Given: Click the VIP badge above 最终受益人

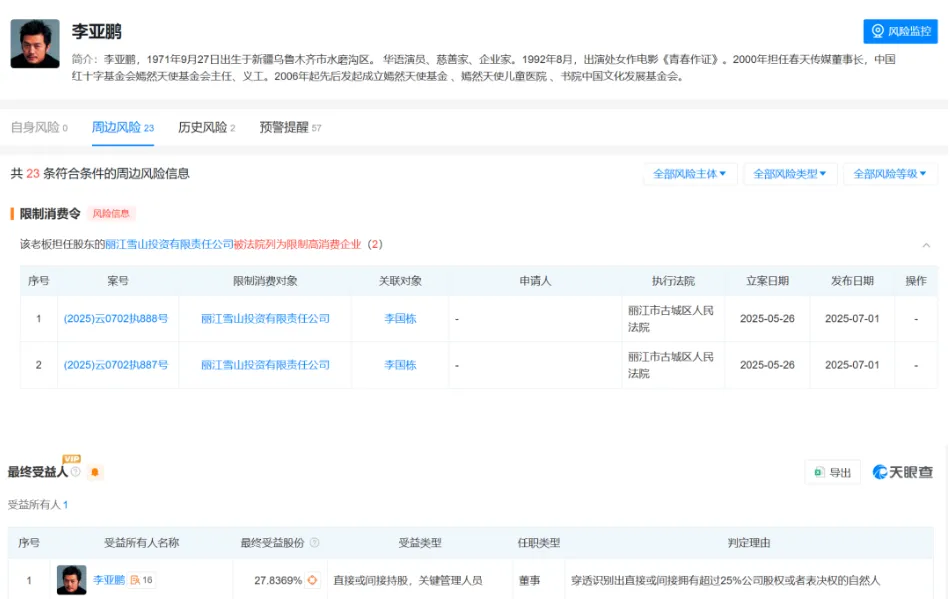Looking at the screenshot, I should pyautogui.click(x=71, y=458).
